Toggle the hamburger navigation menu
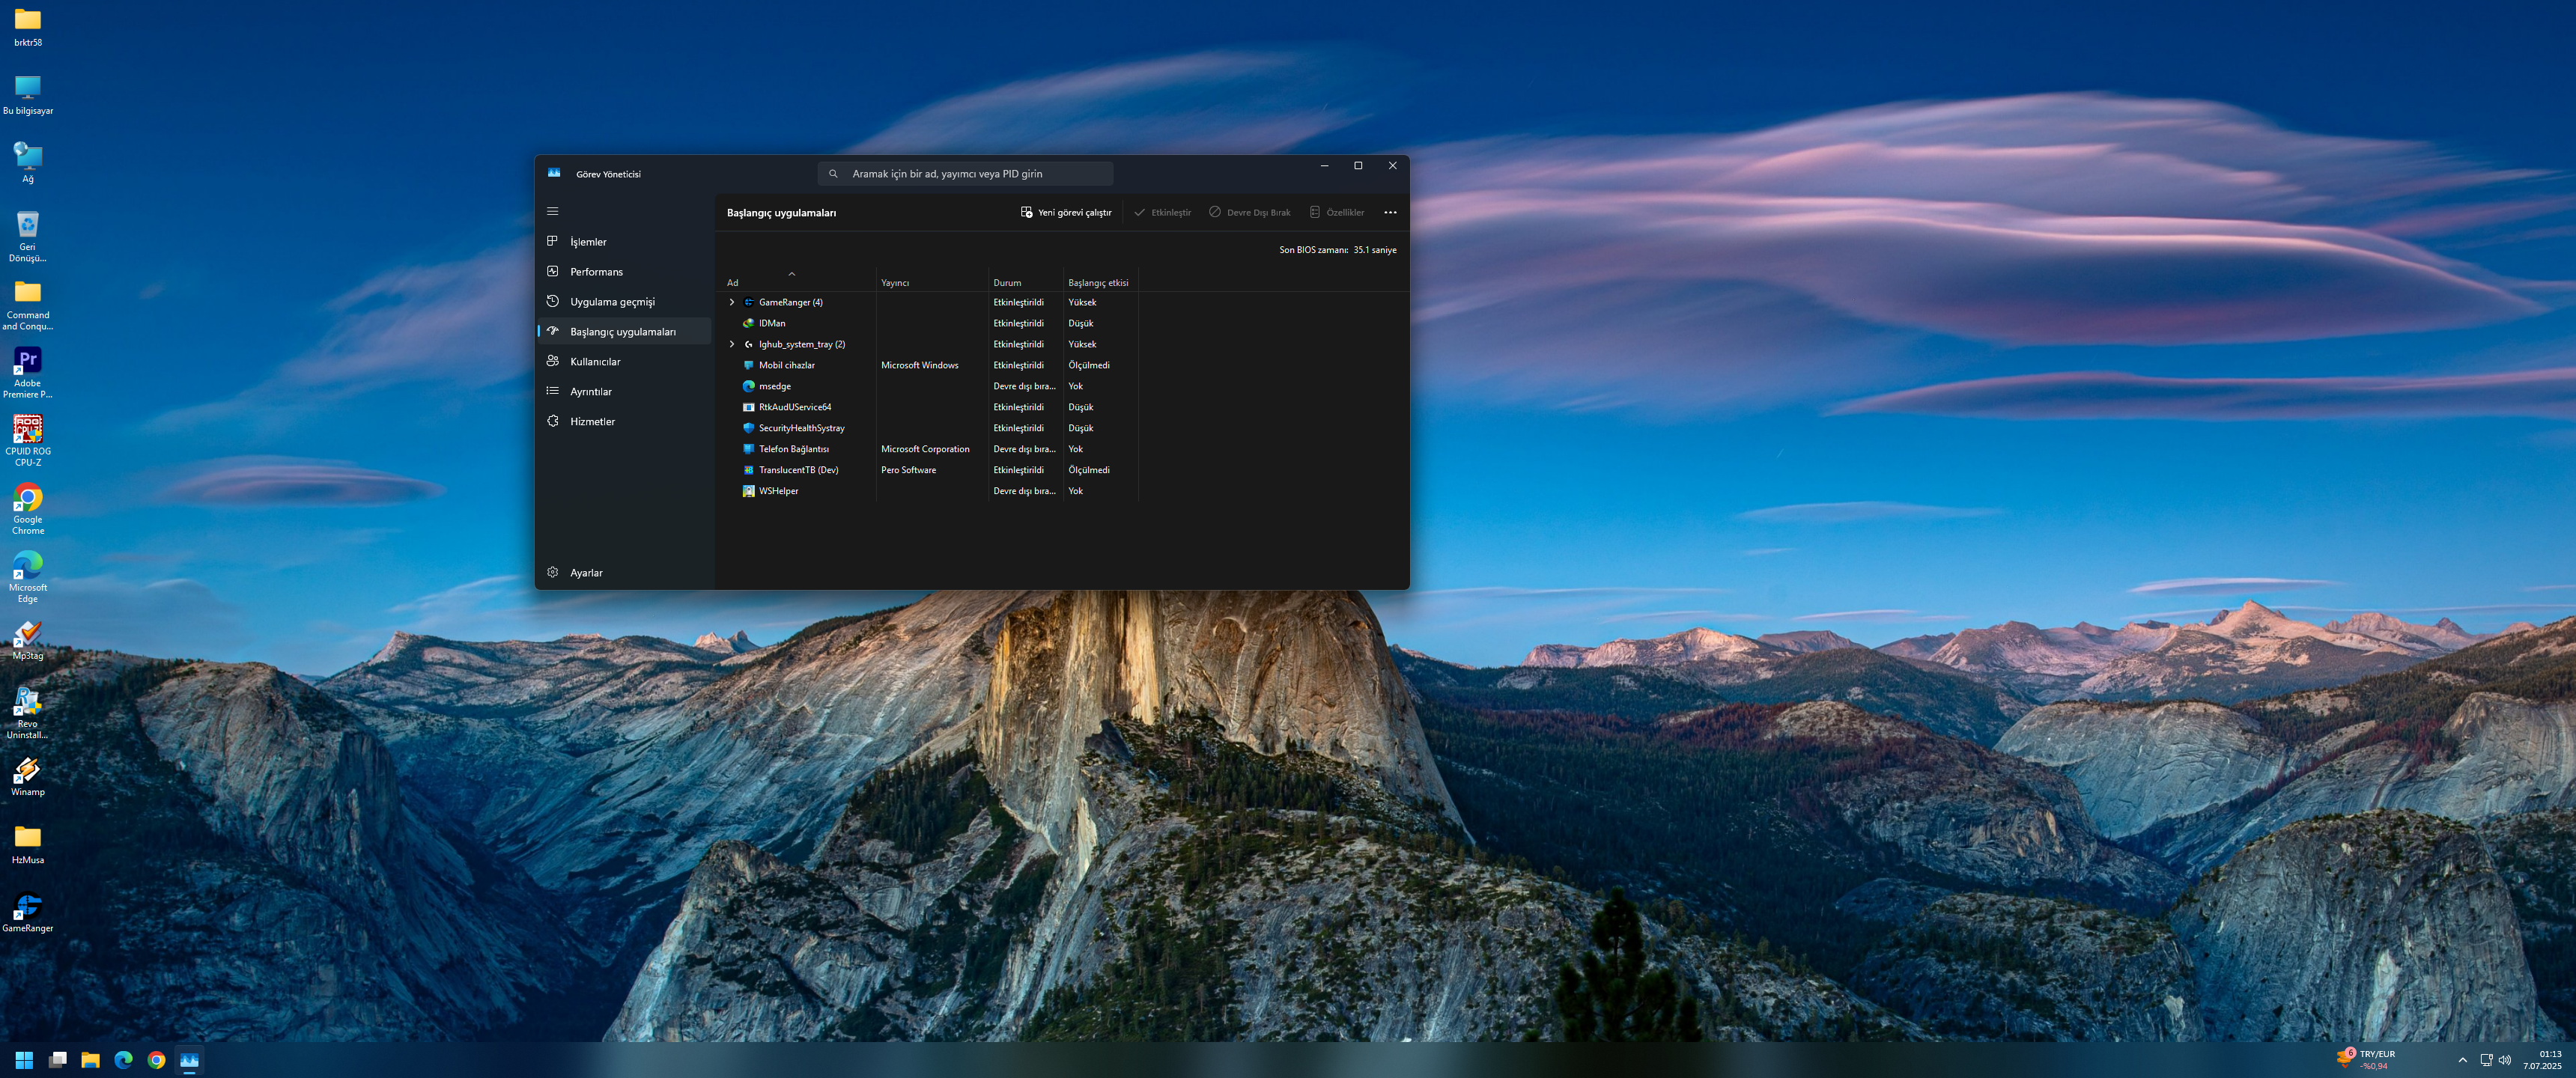This screenshot has height=1078, width=2576. 552,211
